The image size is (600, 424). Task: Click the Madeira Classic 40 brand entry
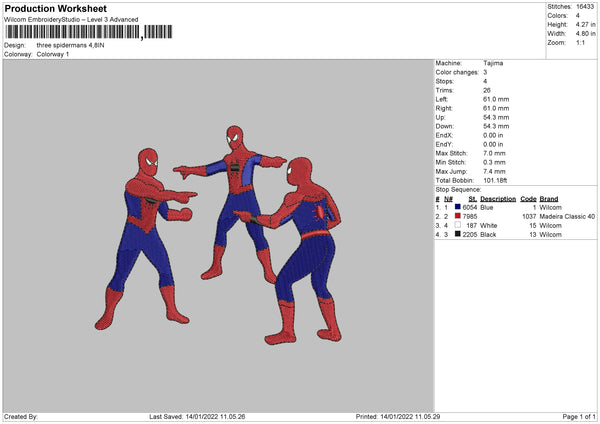(x=567, y=216)
